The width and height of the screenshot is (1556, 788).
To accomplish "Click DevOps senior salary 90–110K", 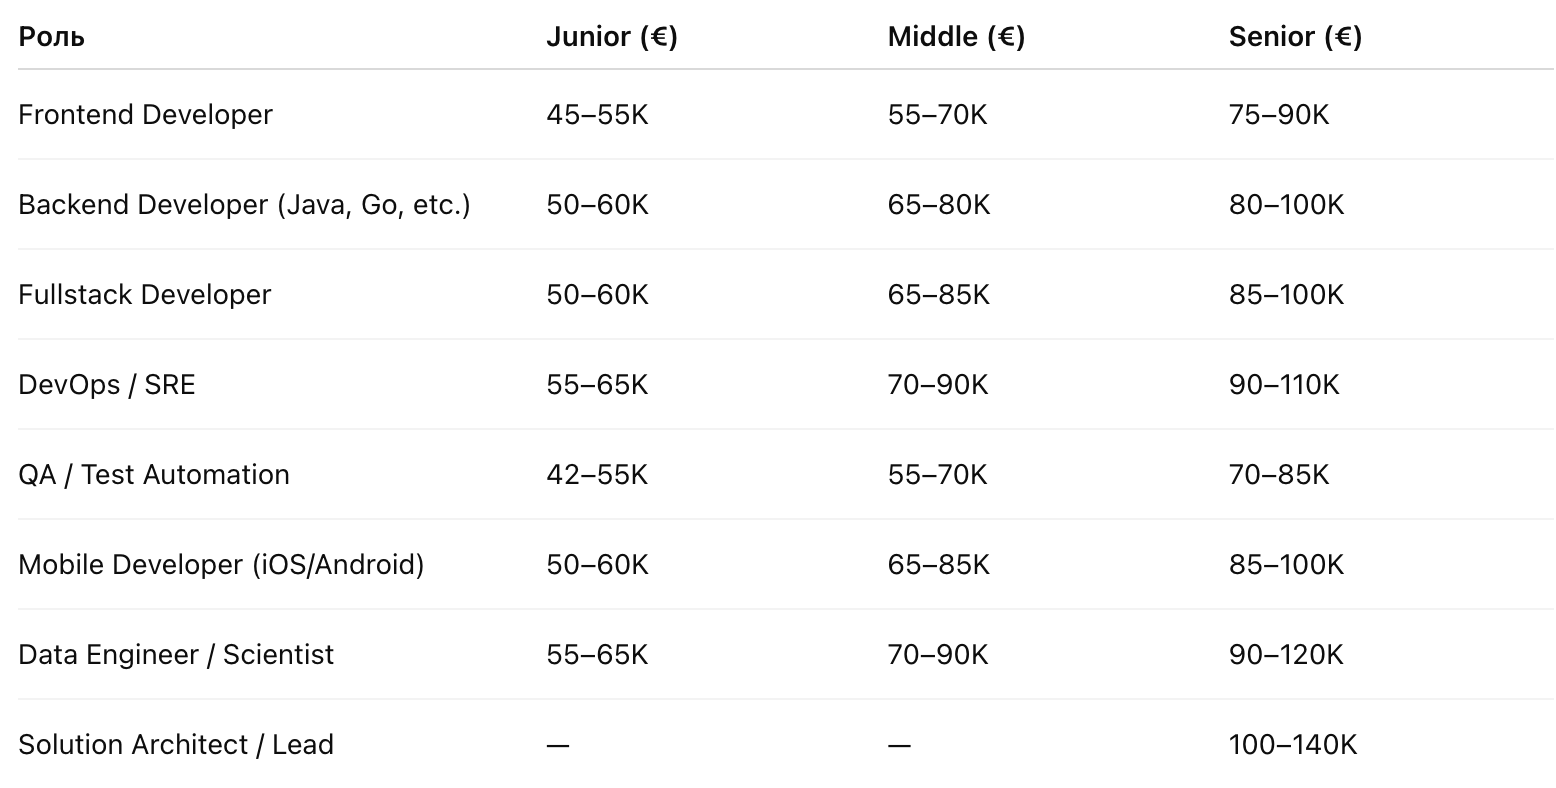I will coord(1284,384).
